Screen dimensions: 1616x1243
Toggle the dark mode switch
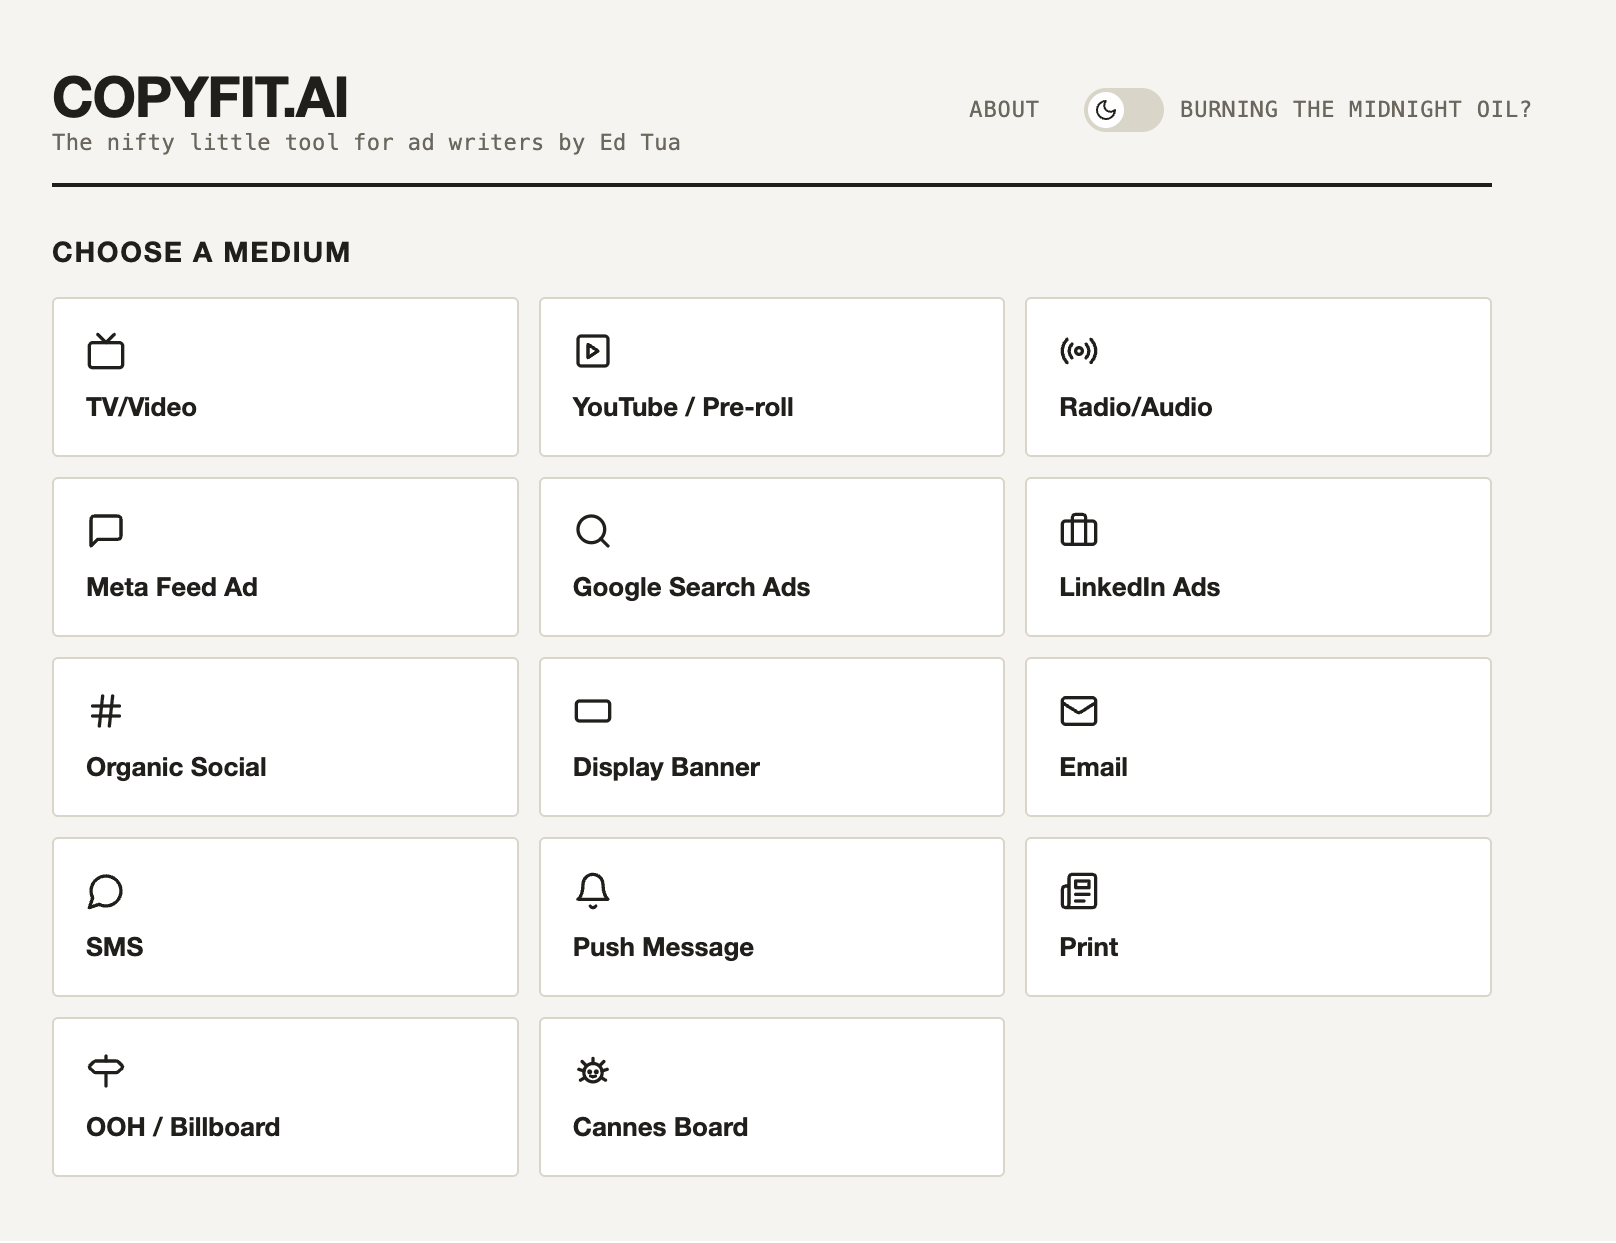point(1124,110)
